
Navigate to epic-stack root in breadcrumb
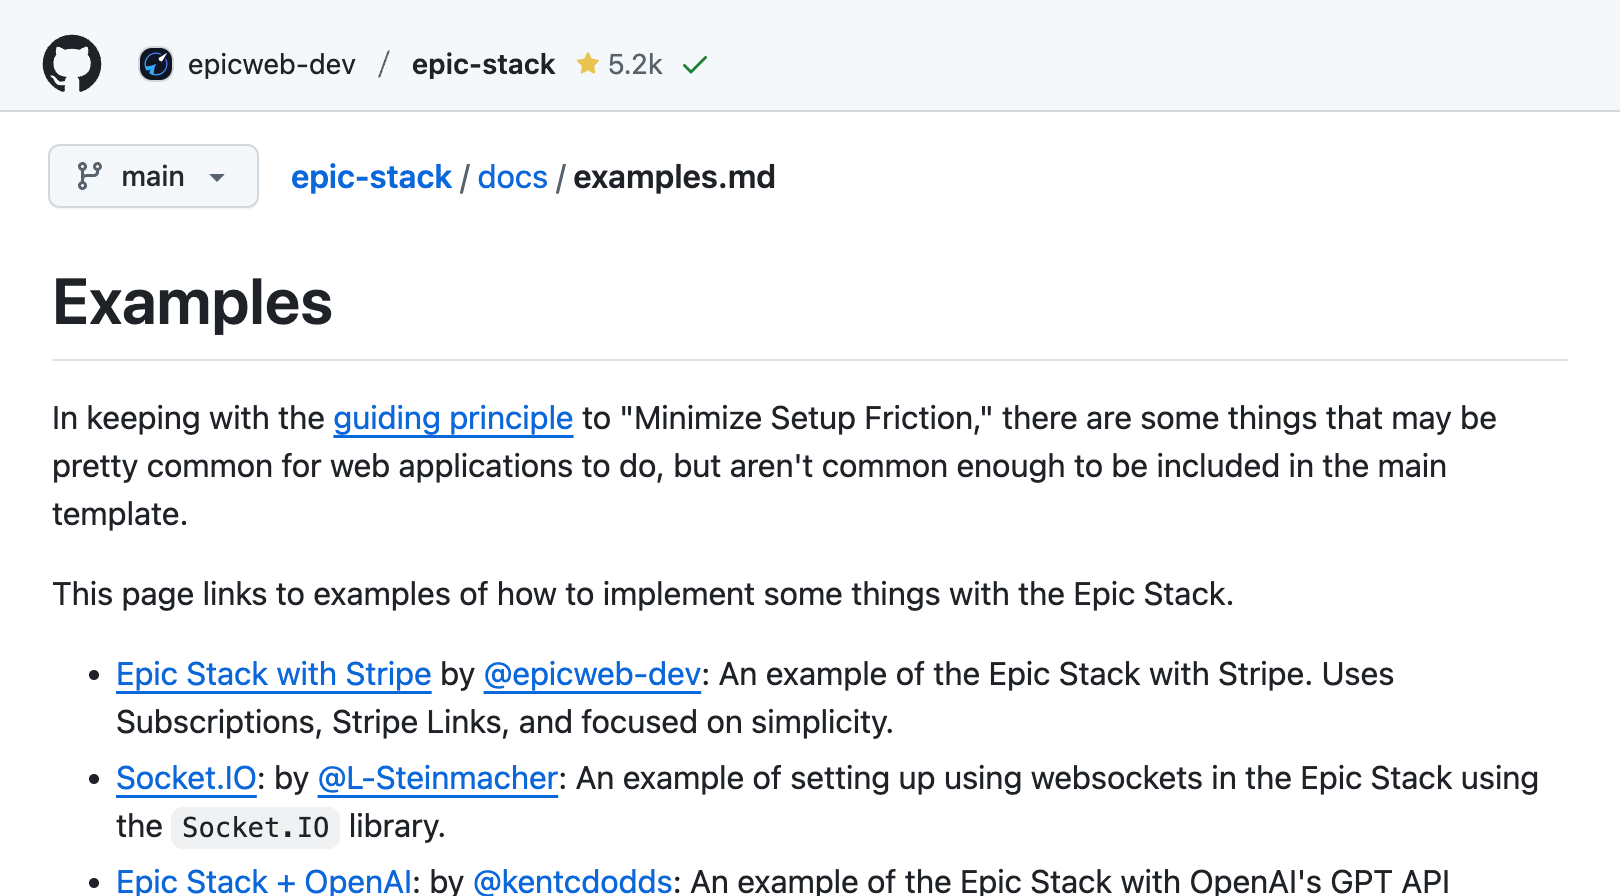pos(371,177)
